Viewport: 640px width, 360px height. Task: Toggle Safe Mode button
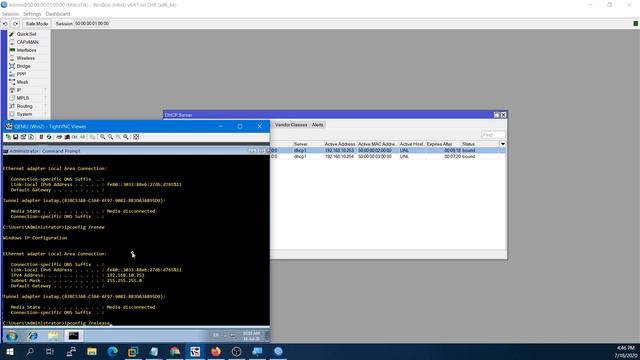click(37, 24)
